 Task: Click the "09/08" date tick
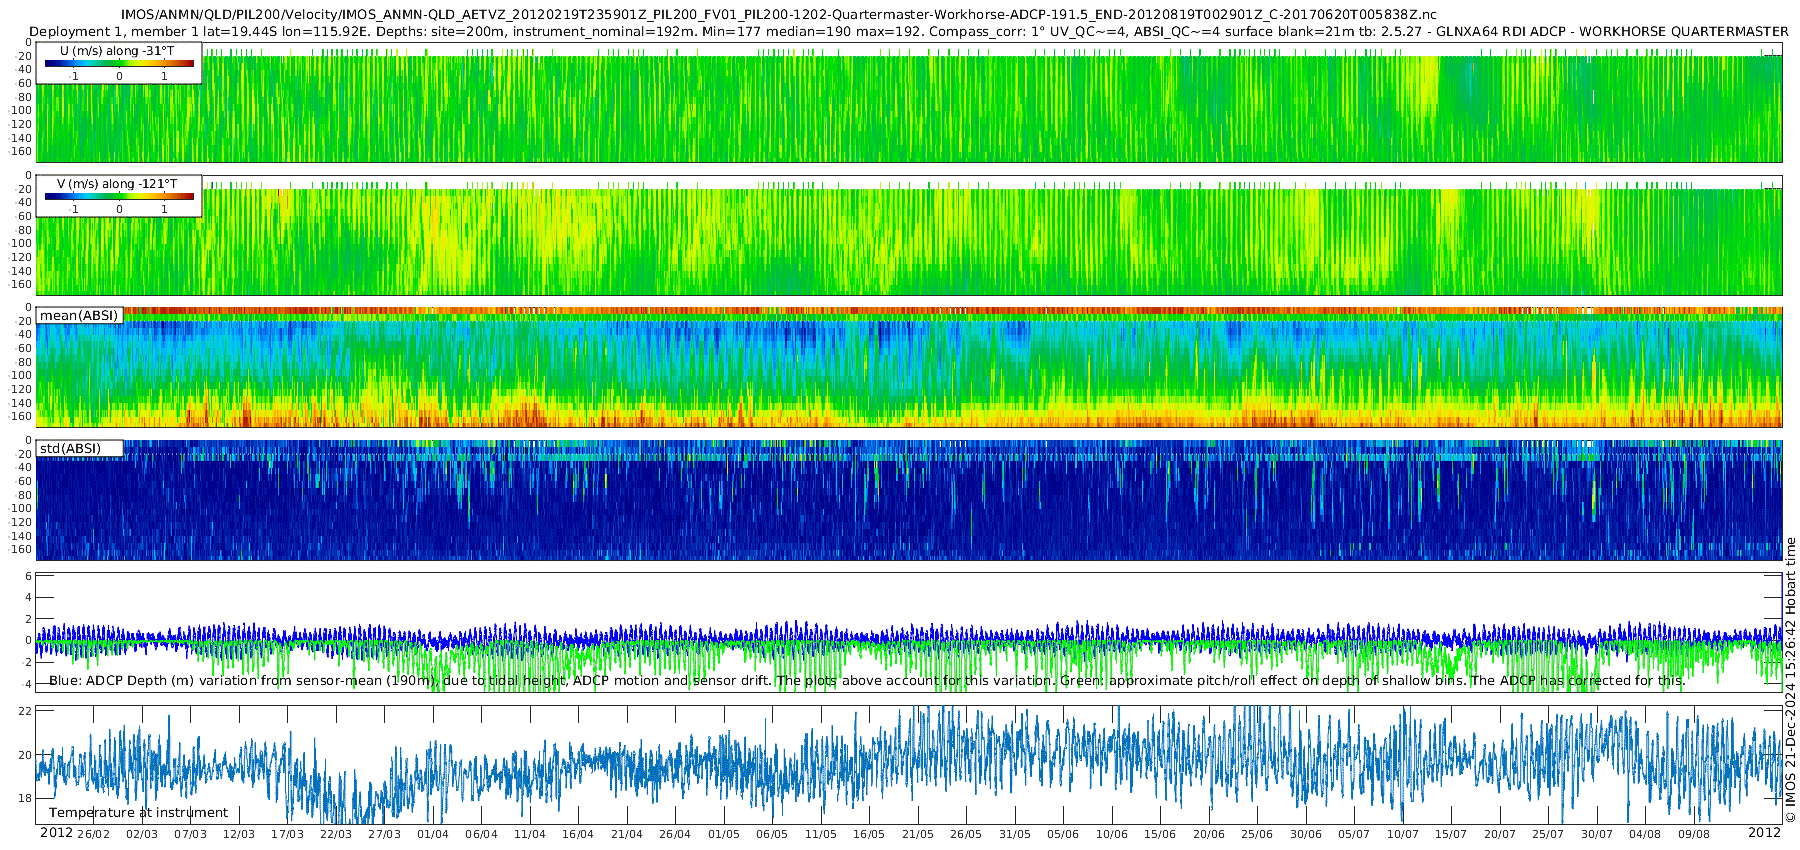click(x=1694, y=835)
